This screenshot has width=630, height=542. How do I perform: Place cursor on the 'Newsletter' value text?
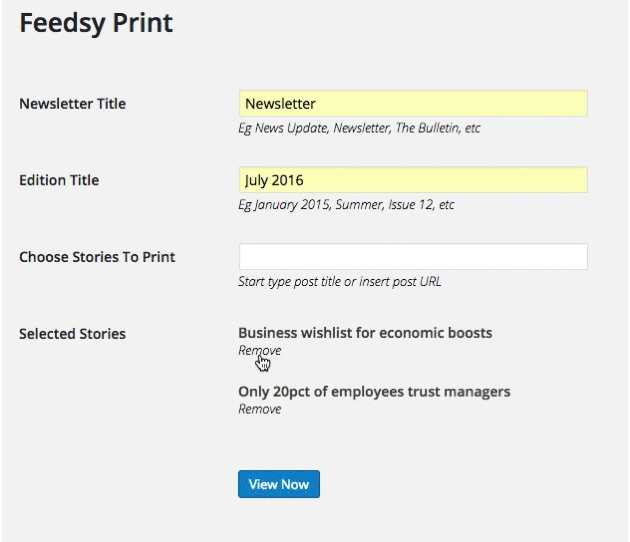(x=280, y=104)
